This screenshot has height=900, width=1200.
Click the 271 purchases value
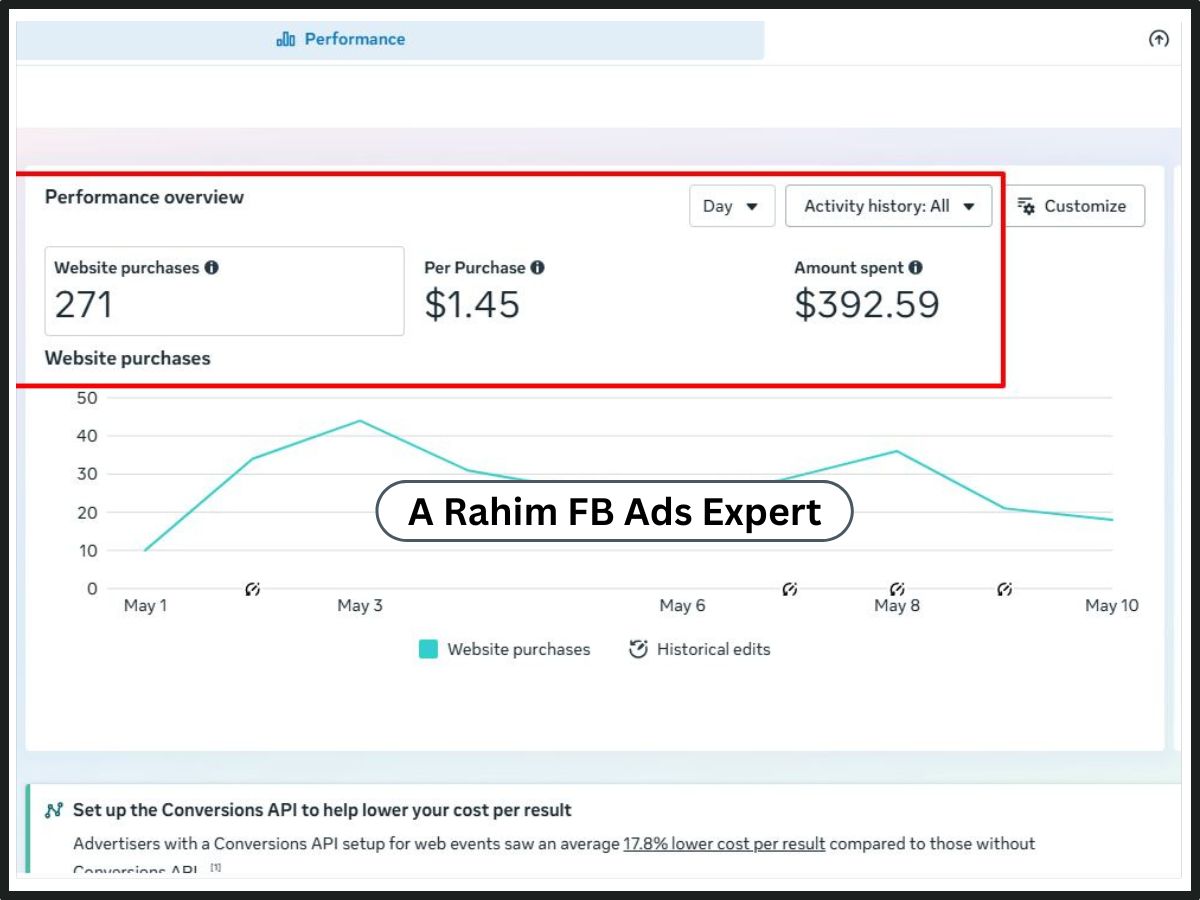pyautogui.click(x=83, y=305)
